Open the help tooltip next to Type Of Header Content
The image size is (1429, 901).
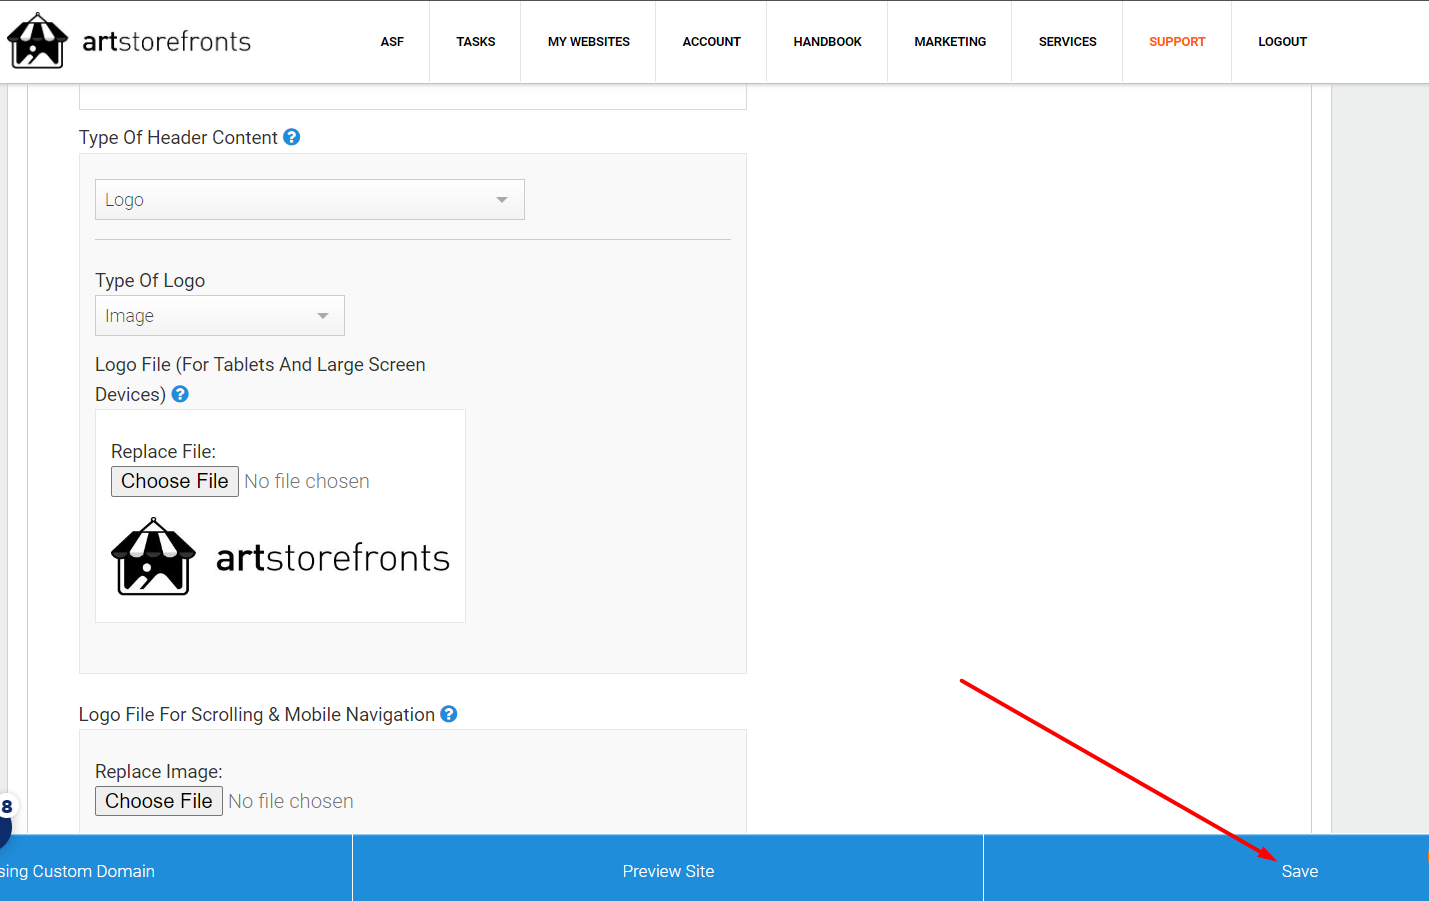coord(291,136)
